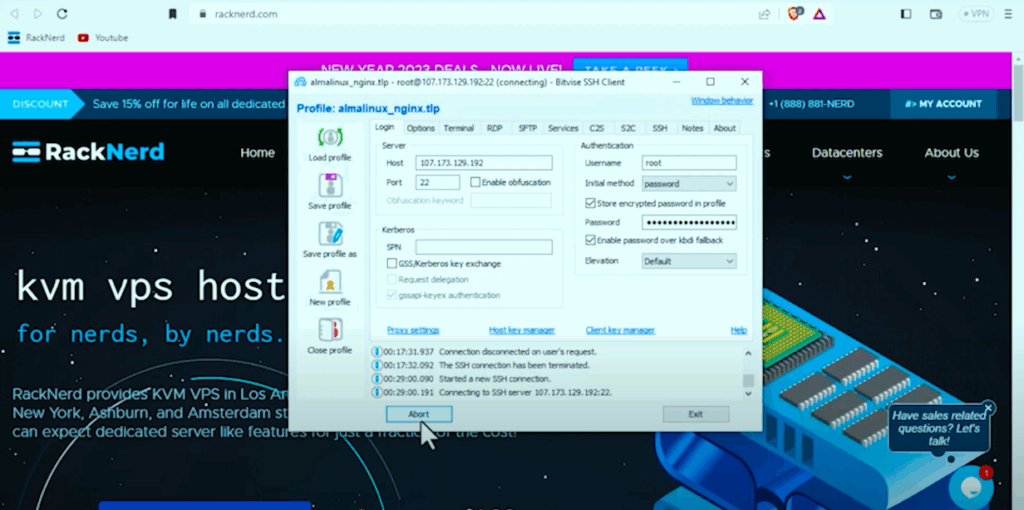1024x510 pixels.
Task: Open the Host key manager link
Action: 522,330
